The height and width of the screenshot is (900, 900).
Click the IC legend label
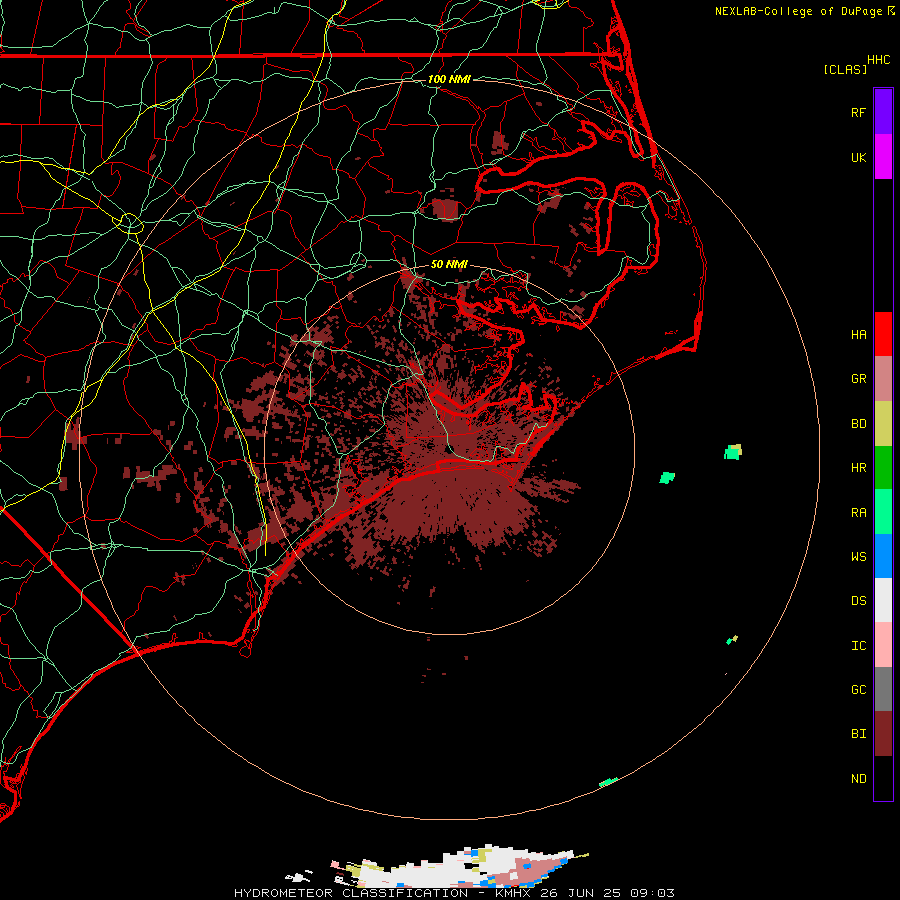(858, 646)
